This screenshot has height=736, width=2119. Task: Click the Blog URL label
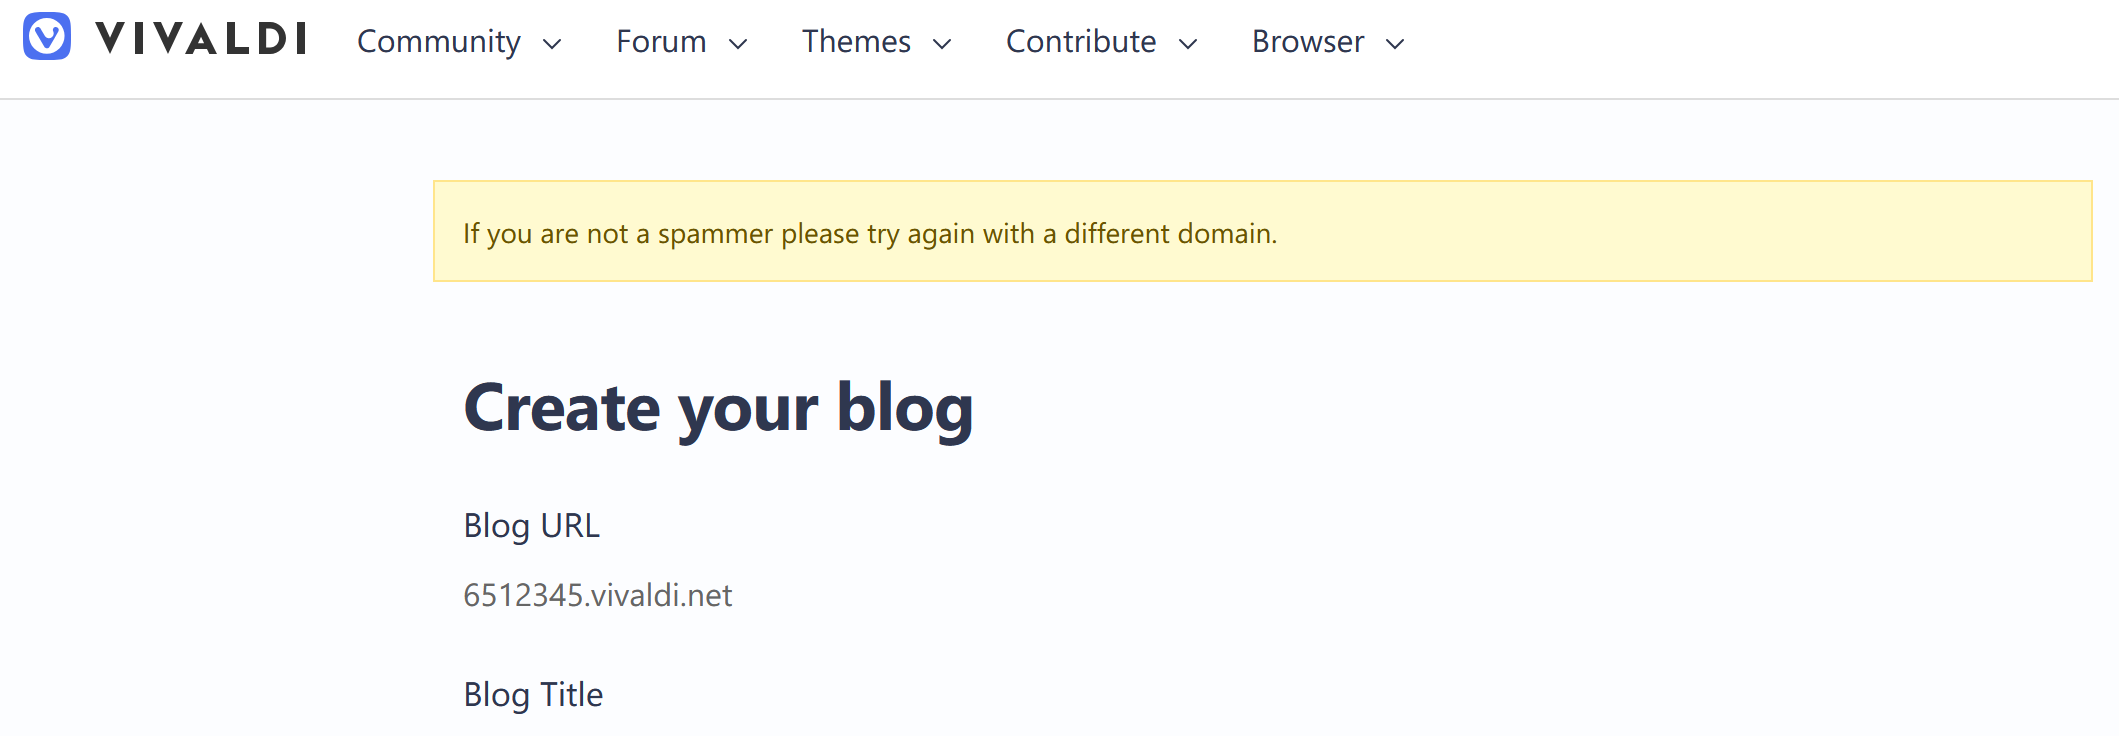click(532, 526)
